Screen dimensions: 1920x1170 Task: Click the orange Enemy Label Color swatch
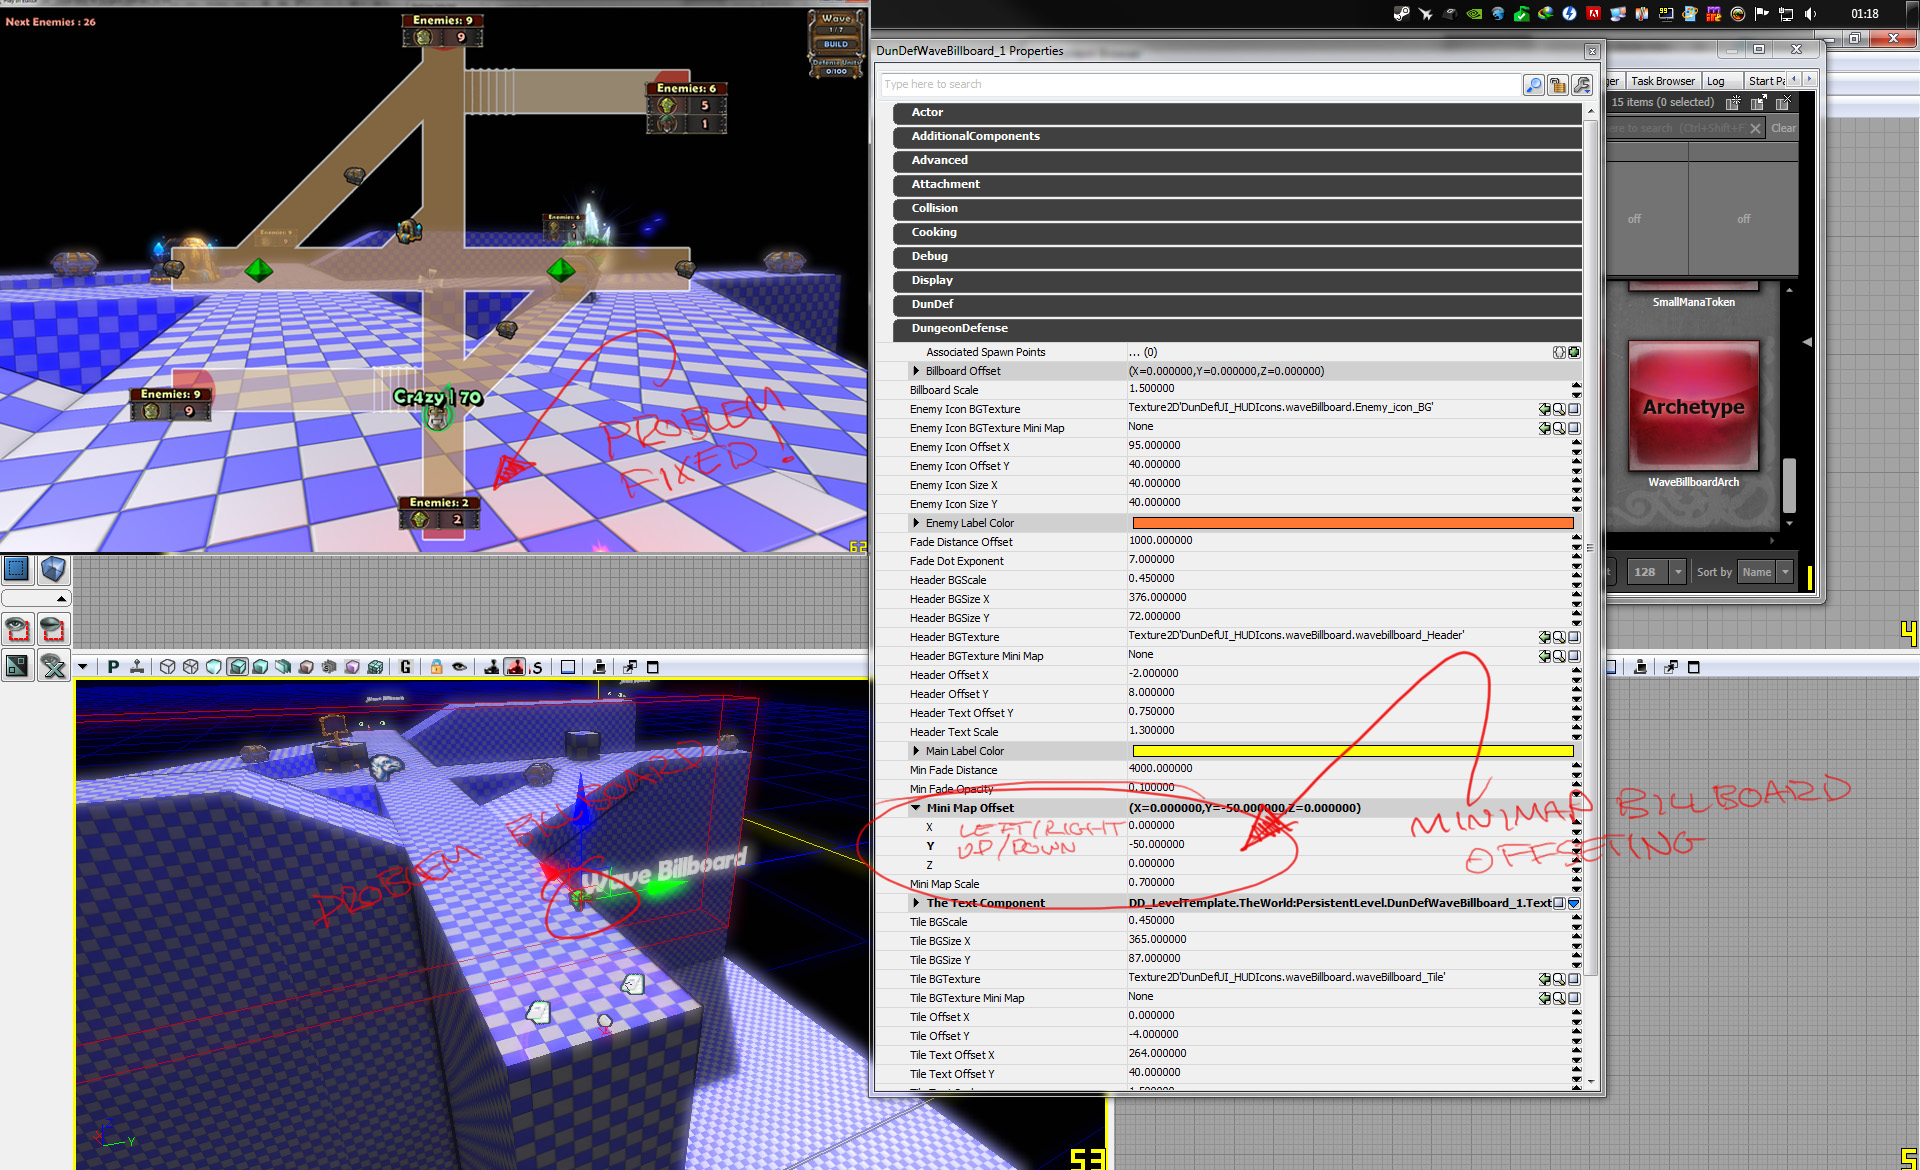[1352, 523]
